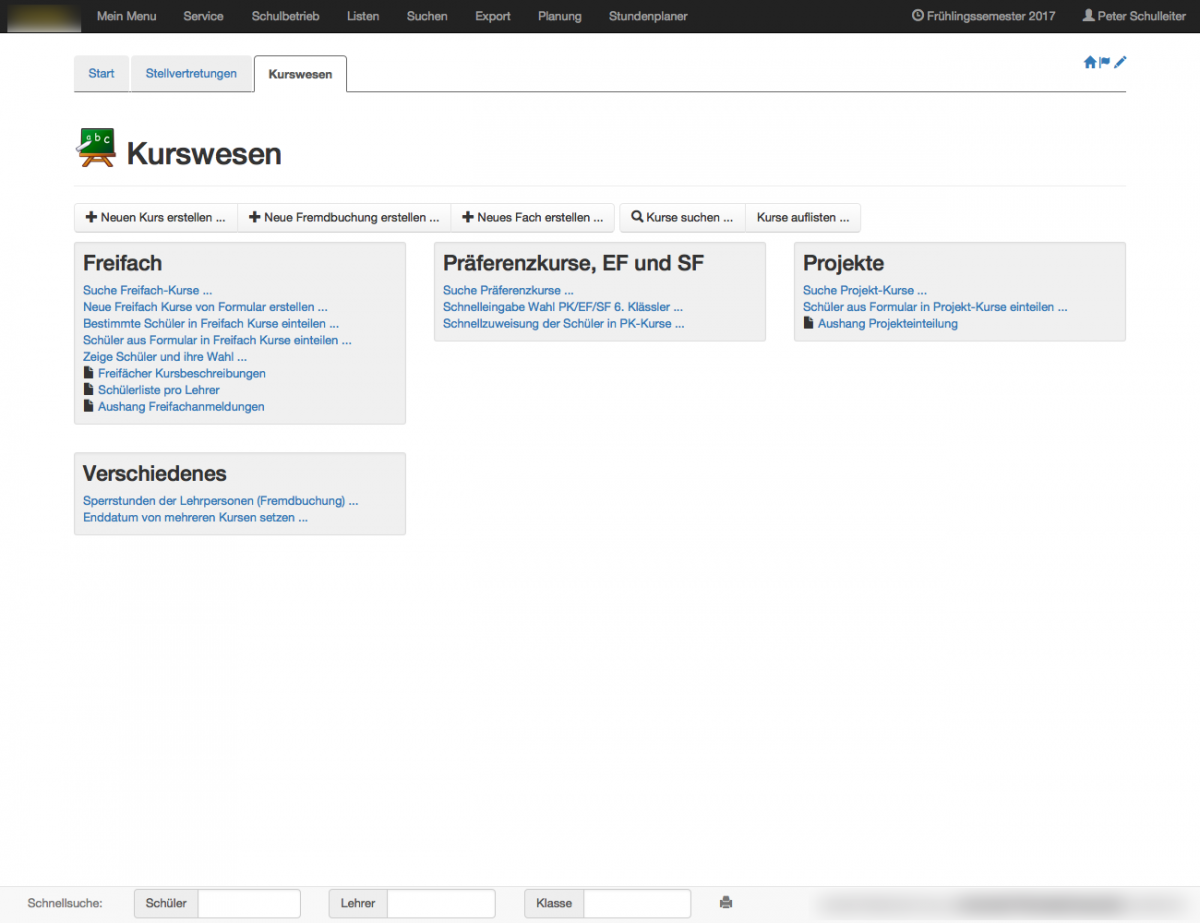
Task: Open the Freifächer Kursbeschreibungen document
Action: pyautogui.click(x=181, y=373)
